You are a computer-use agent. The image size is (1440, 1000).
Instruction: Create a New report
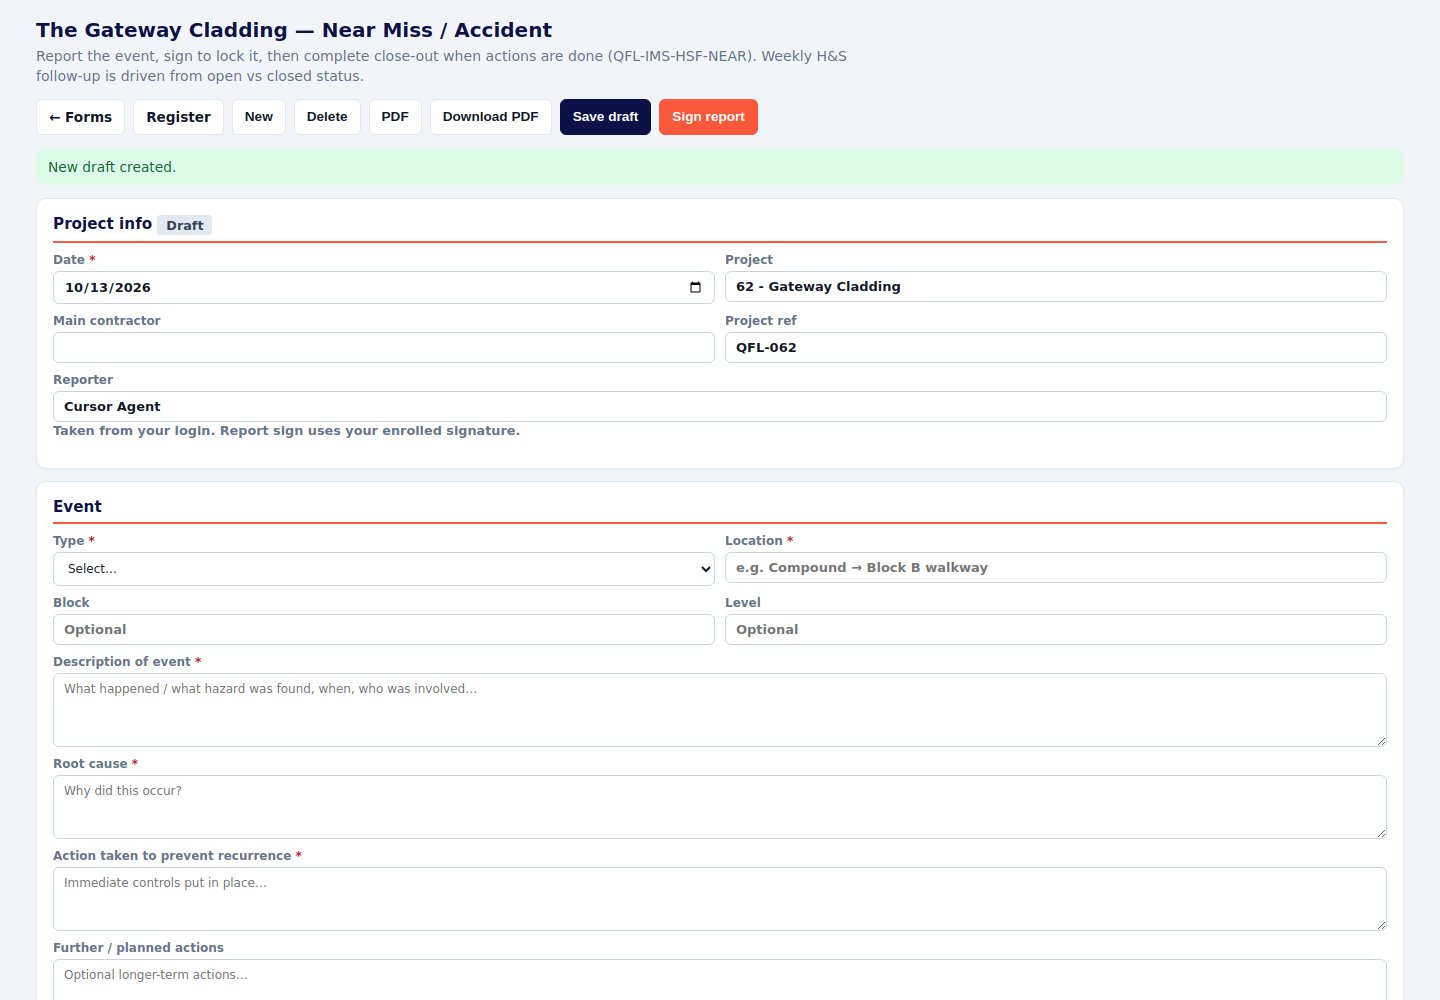tap(259, 117)
